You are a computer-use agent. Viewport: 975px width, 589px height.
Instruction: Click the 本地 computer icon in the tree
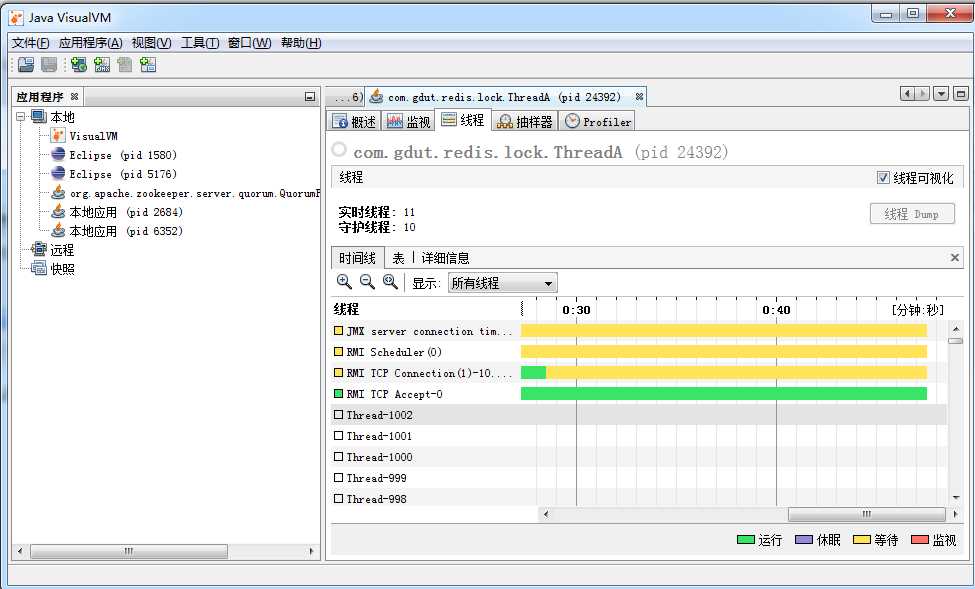(x=39, y=116)
